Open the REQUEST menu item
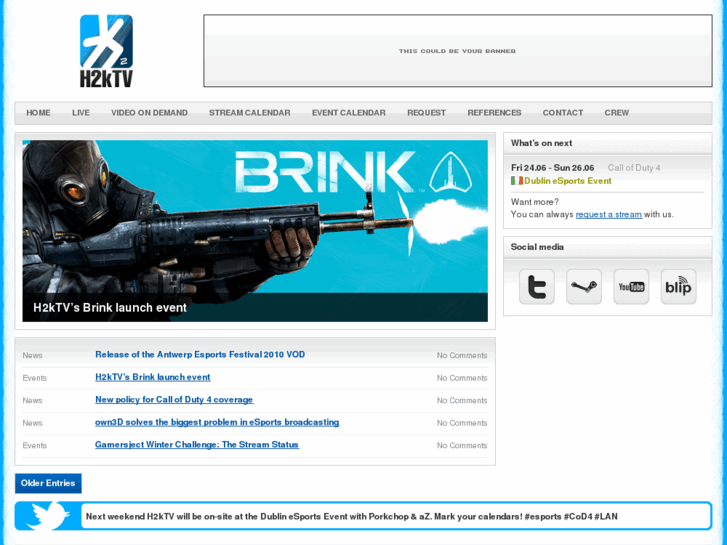Screen dimensions: 727x545 tap(426, 113)
